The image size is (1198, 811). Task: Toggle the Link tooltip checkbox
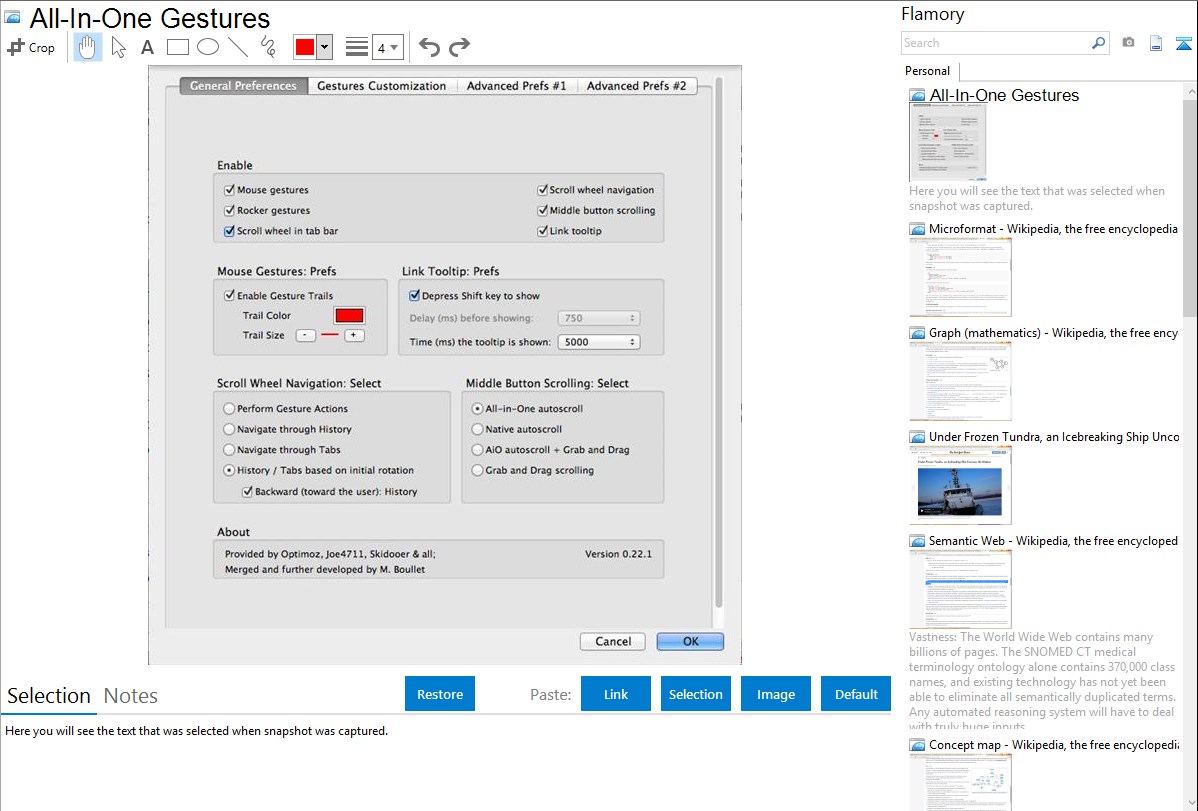[542, 231]
